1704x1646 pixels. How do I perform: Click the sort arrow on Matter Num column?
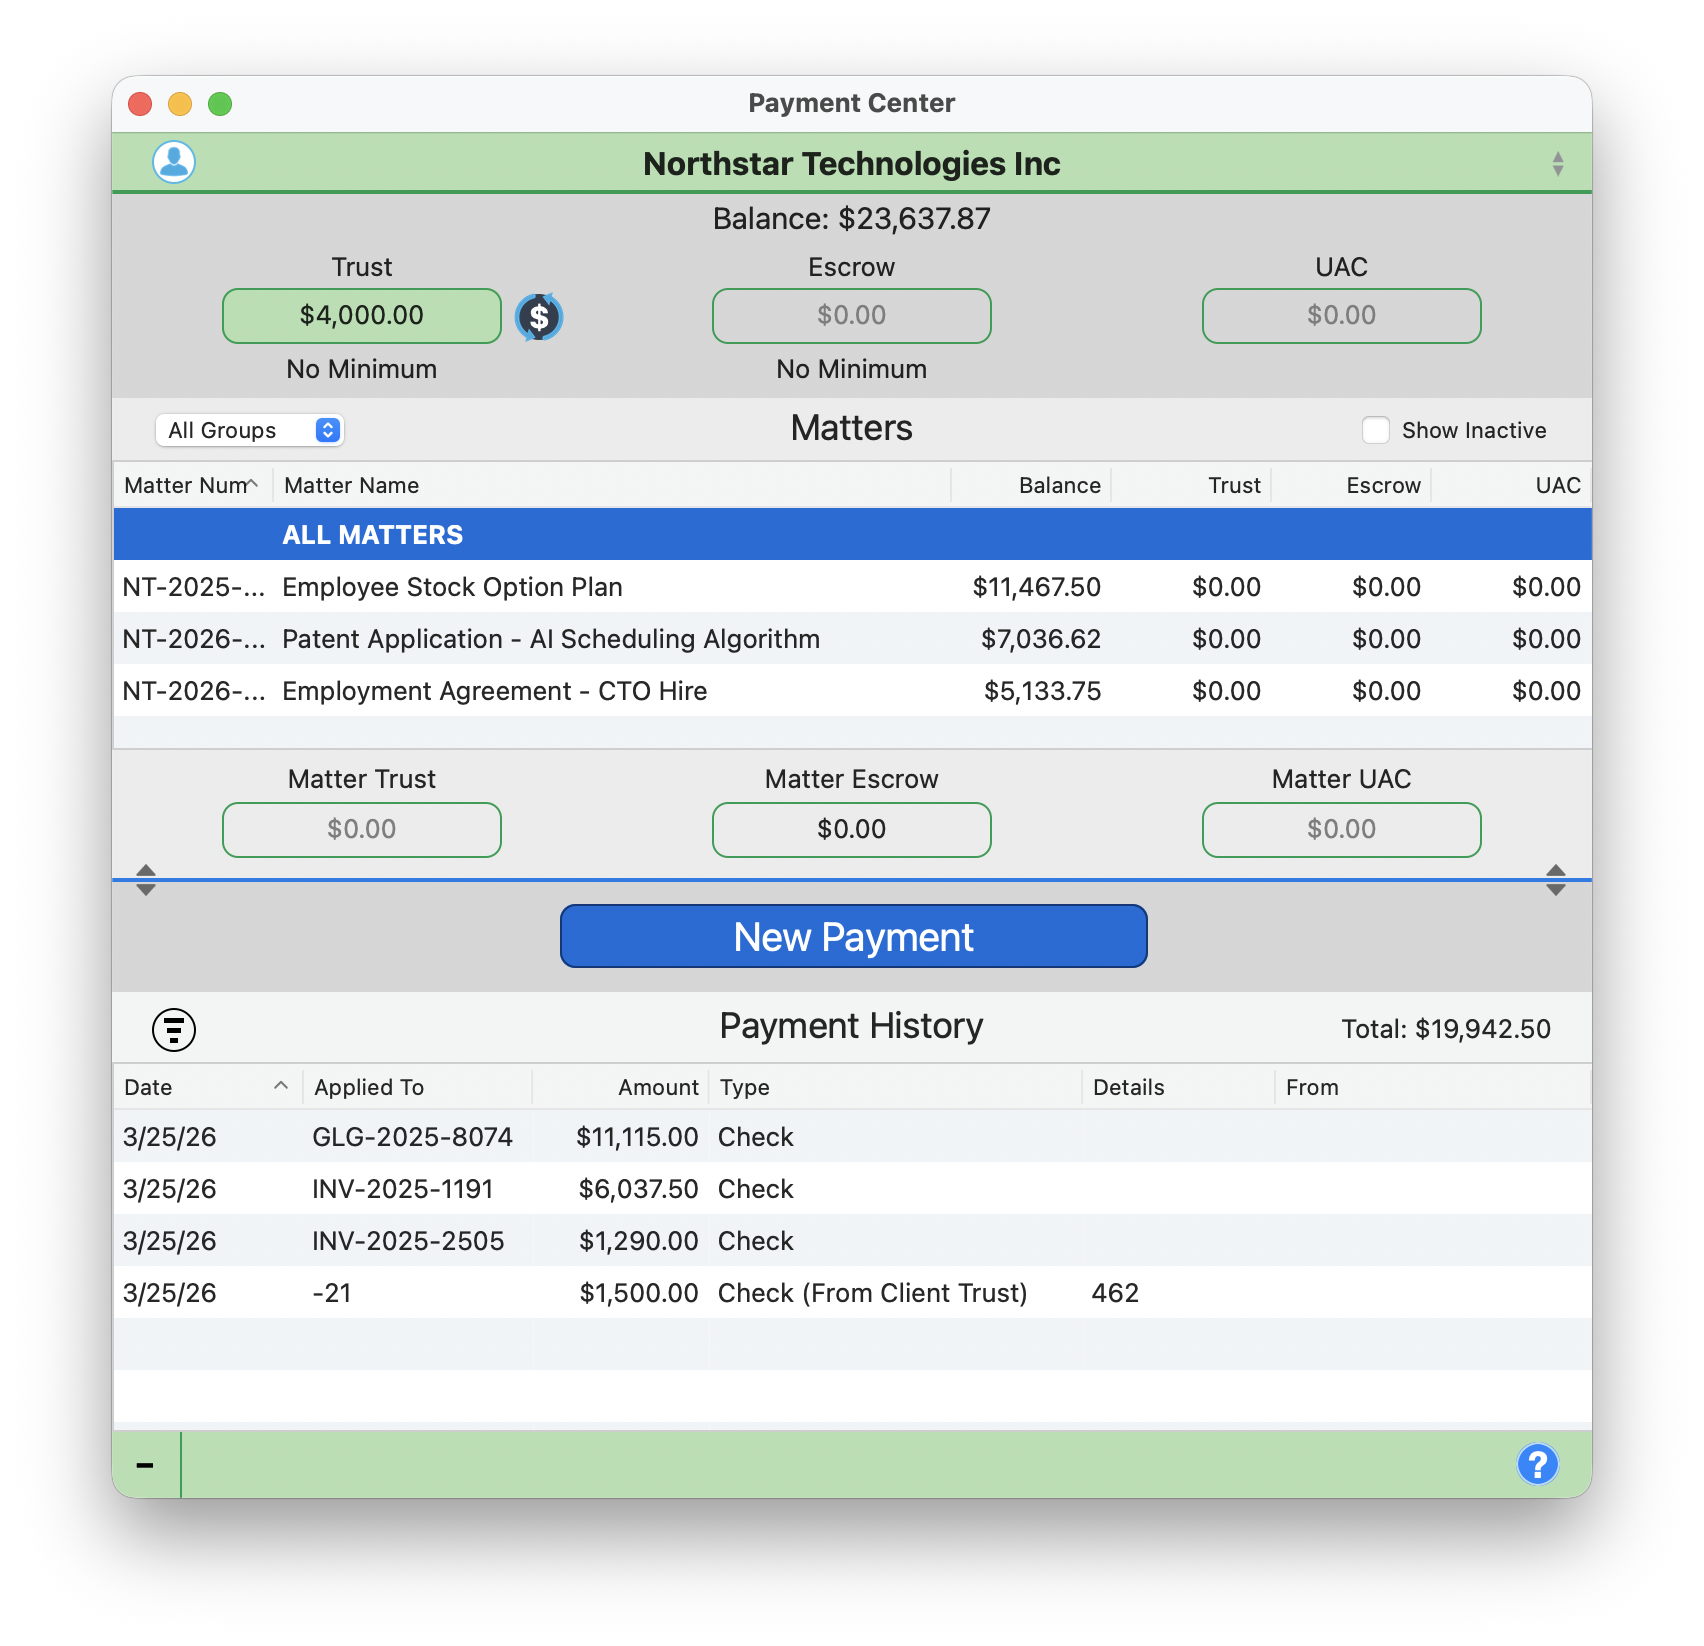[x=252, y=485]
